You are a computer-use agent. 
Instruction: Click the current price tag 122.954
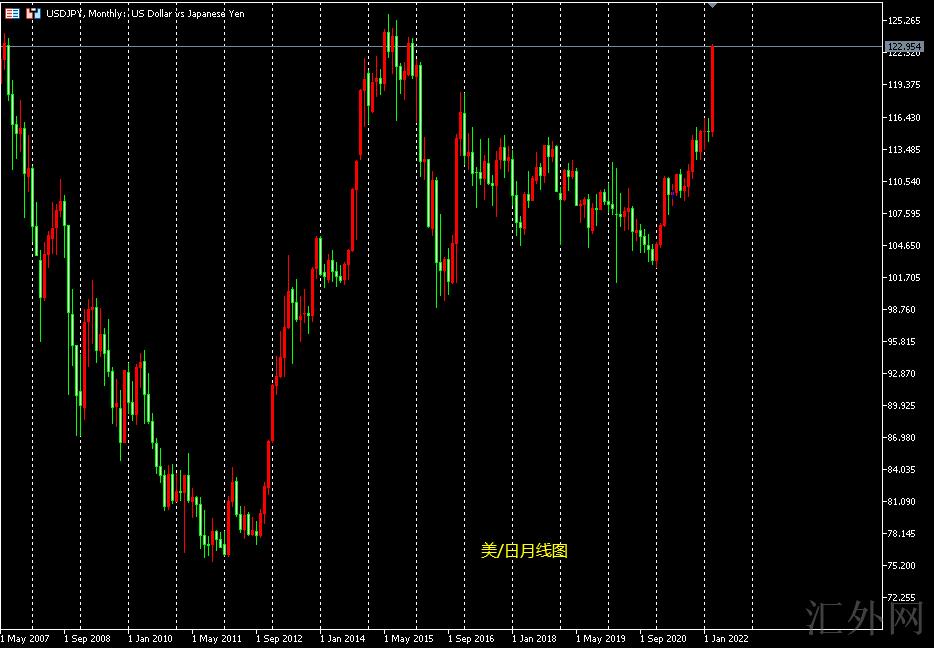point(903,46)
